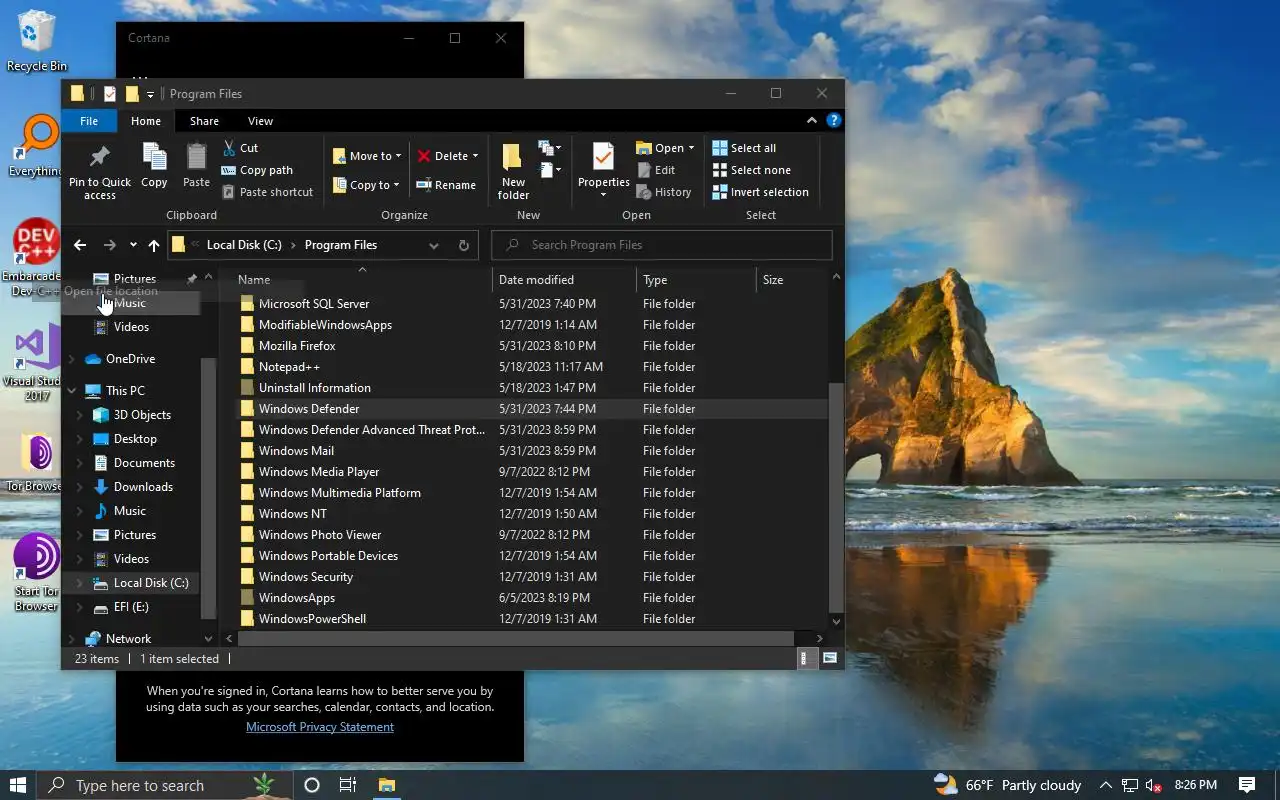Open recent locations dropdown arrow
The height and width of the screenshot is (800, 1280).
pyautogui.click(x=133, y=245)
